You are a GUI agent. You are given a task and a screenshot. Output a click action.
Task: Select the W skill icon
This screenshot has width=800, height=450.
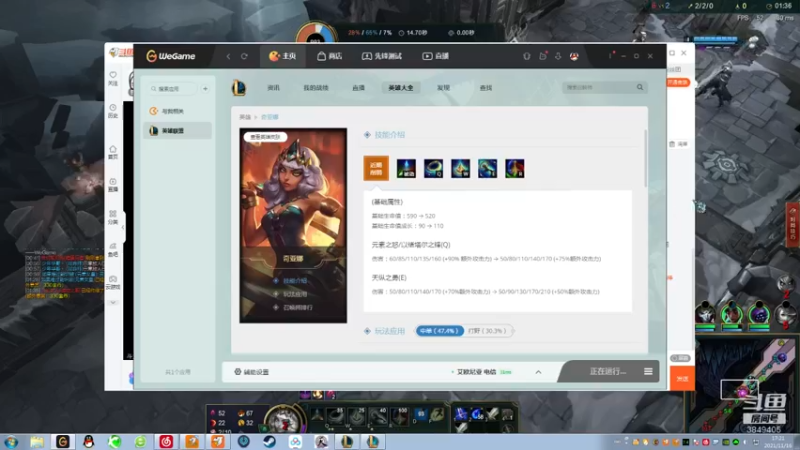point(460,168)
